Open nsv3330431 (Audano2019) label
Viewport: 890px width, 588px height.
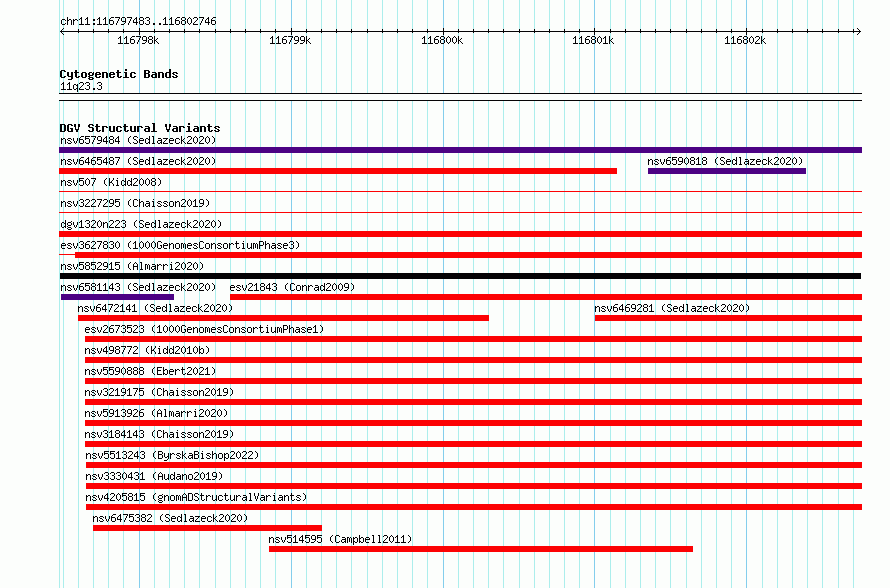[x=154, y=476]
